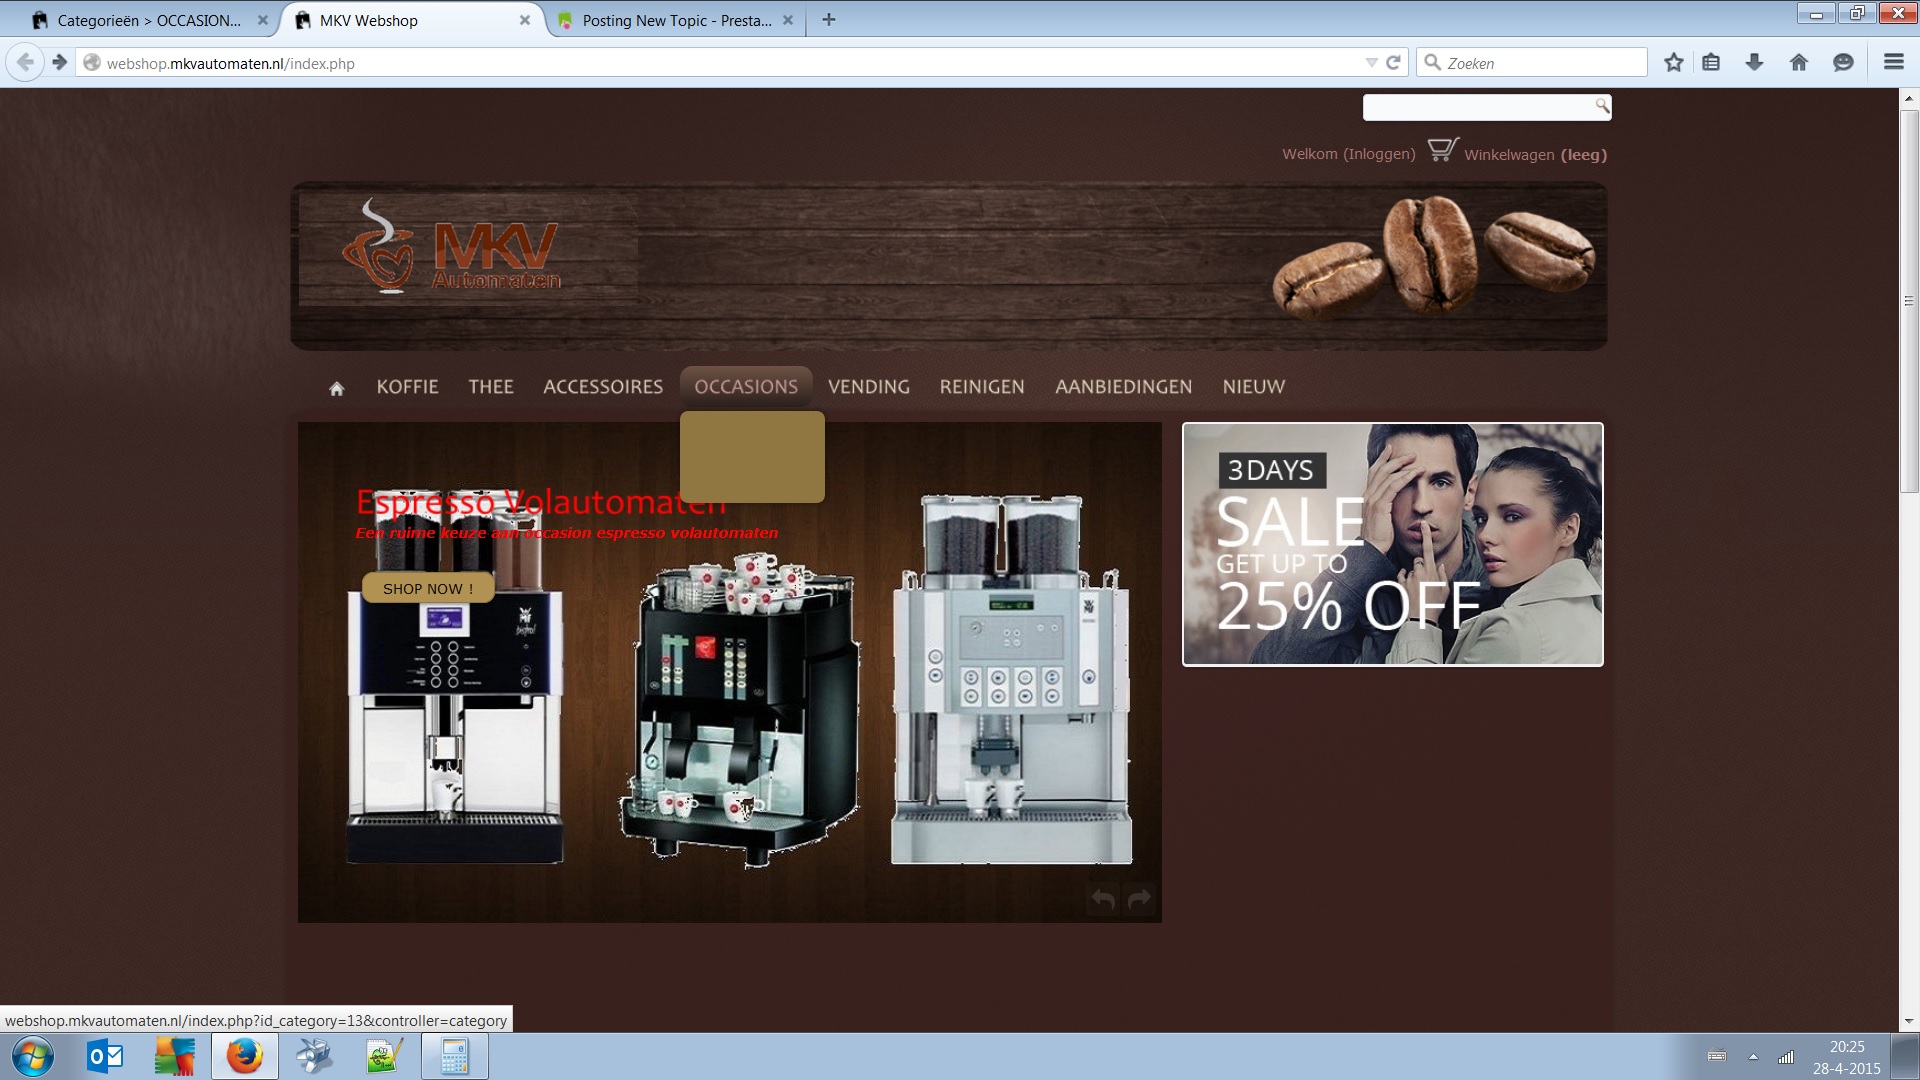
Task: Open the KOFFIE menu item
Action: pos(407,387)
